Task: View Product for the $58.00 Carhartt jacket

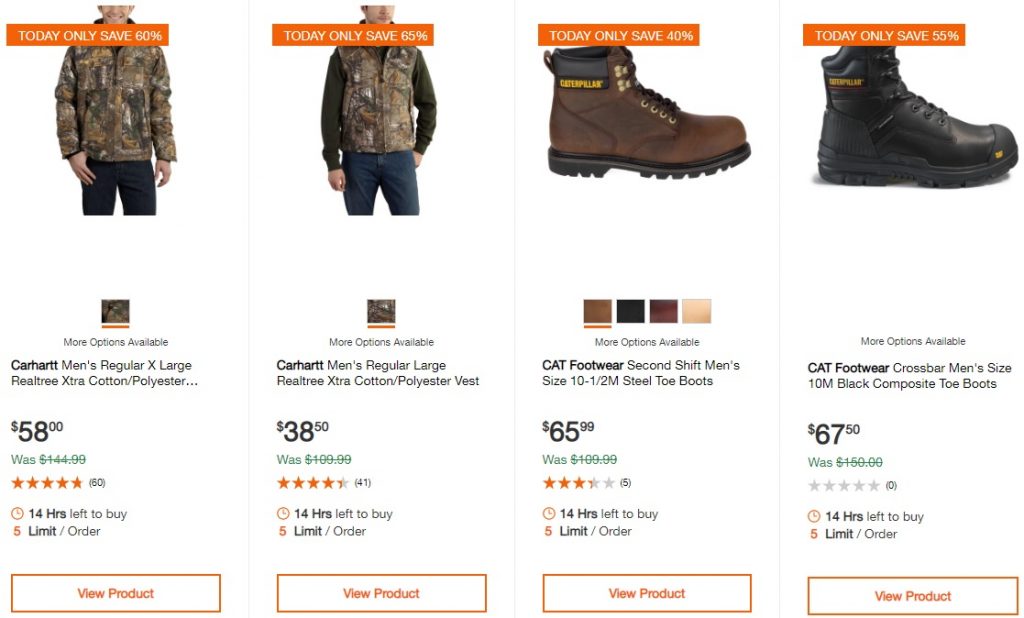Action: [116, 593]
